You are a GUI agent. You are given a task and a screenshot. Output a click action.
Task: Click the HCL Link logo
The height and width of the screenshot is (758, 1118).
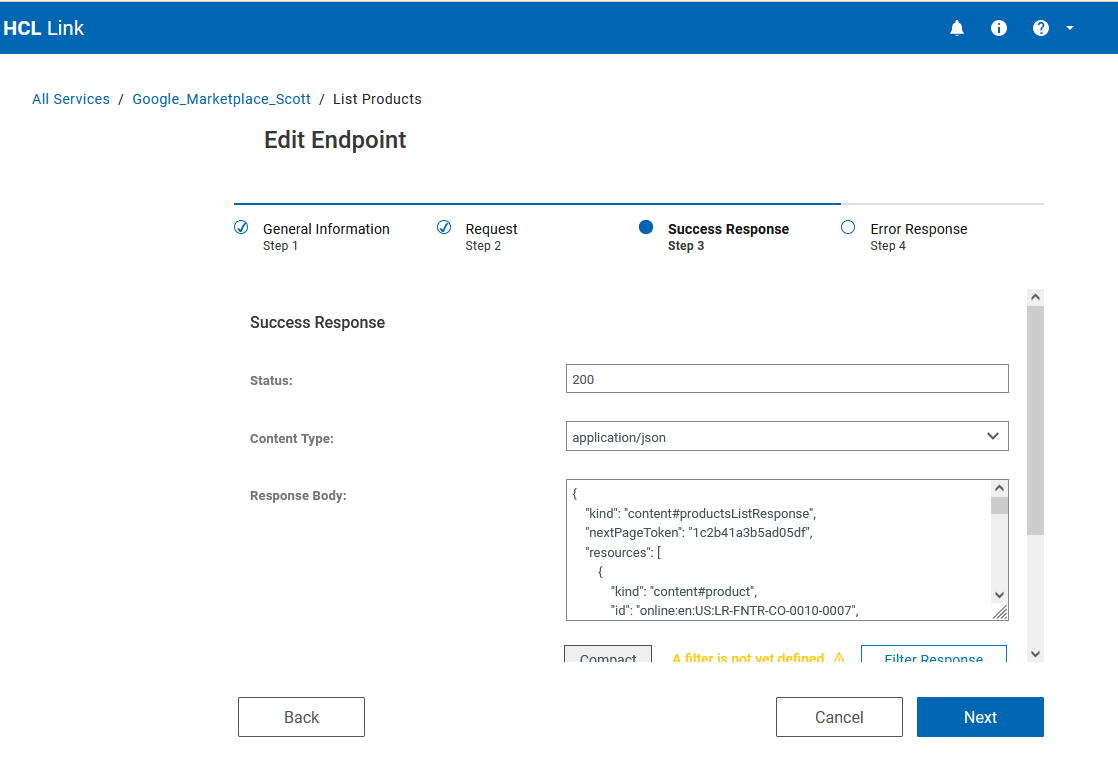[x=43, y=28]
